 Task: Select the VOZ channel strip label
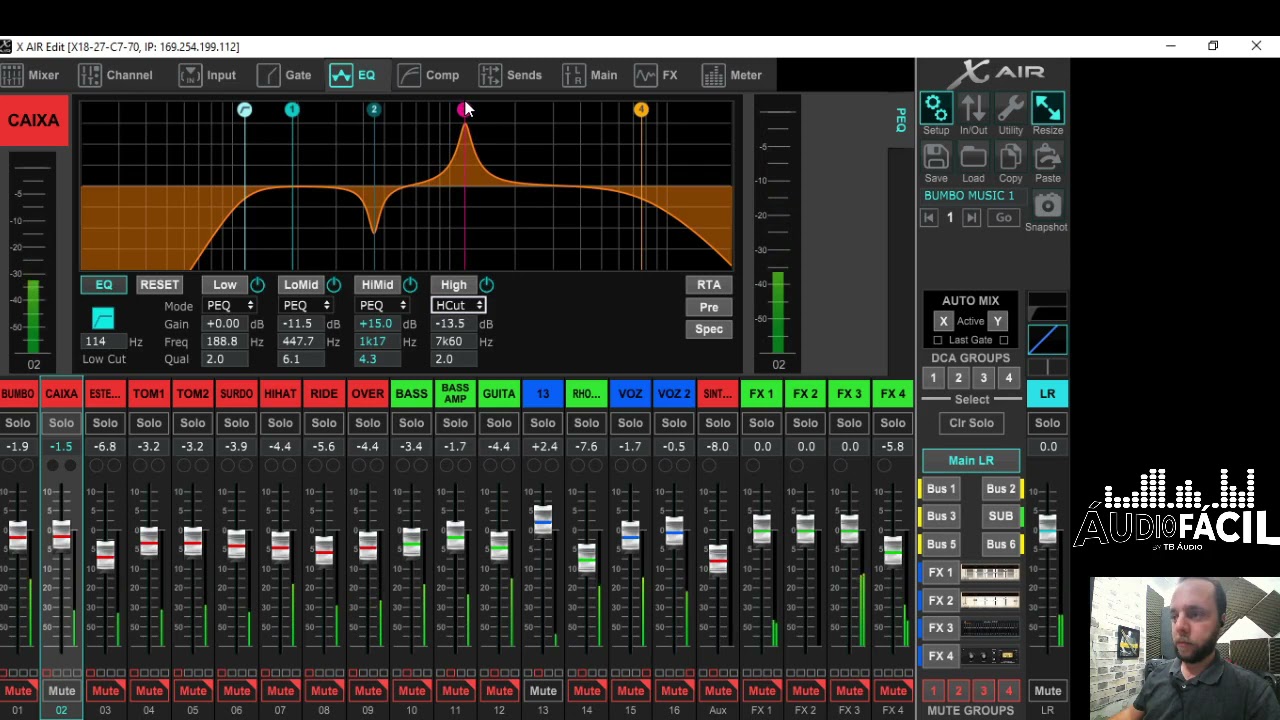click(630, 394)
